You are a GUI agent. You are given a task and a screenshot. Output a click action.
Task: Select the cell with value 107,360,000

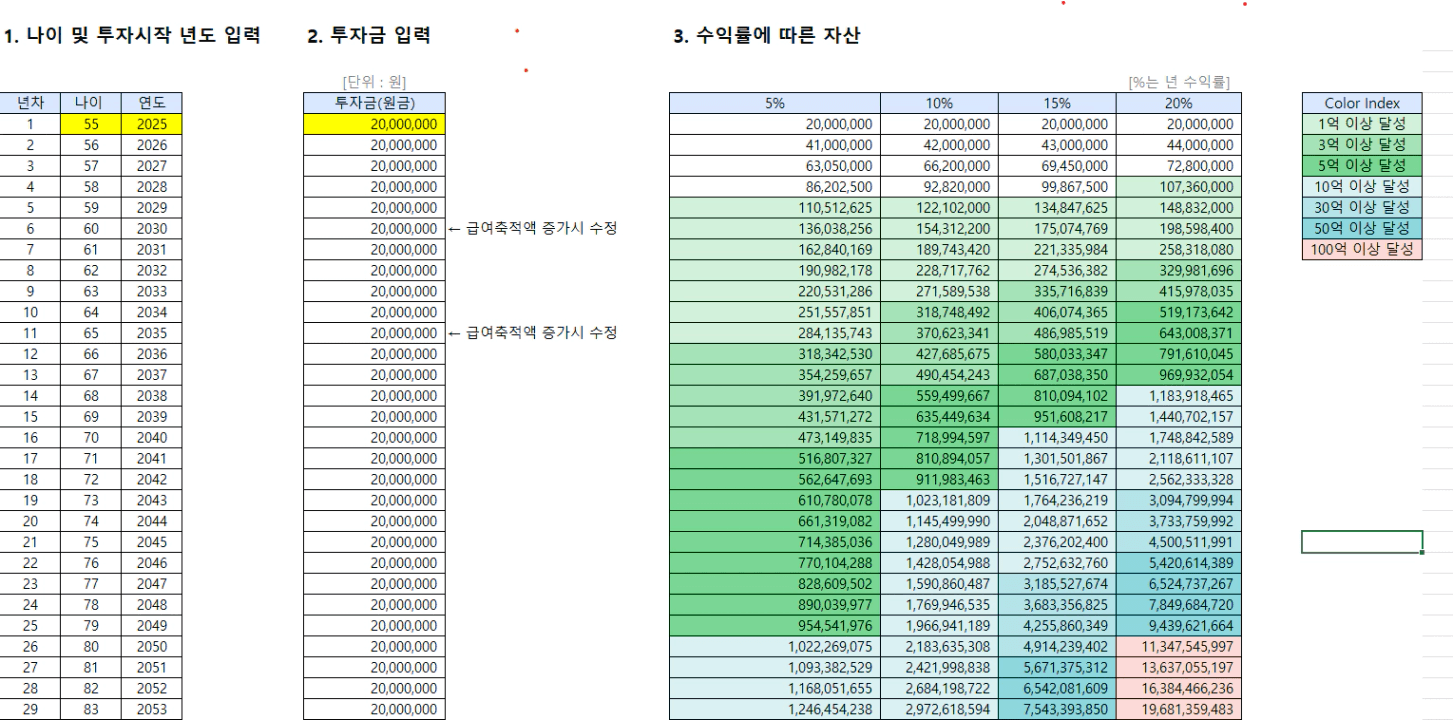1179,188
